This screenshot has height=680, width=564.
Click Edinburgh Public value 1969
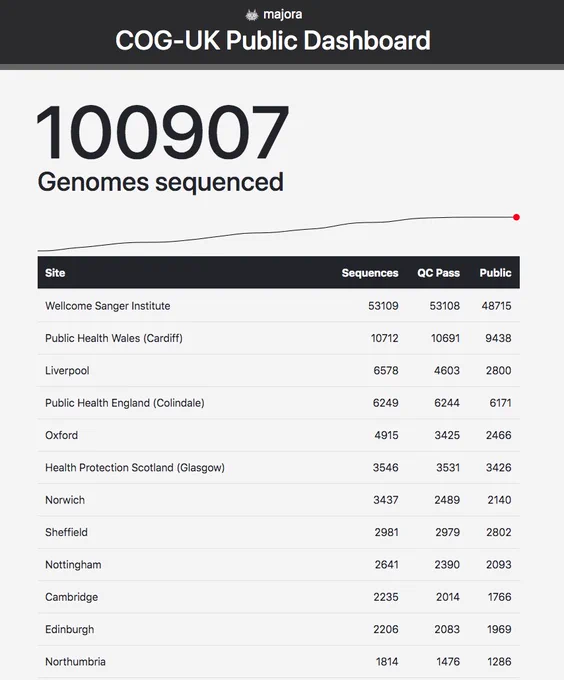499,629
